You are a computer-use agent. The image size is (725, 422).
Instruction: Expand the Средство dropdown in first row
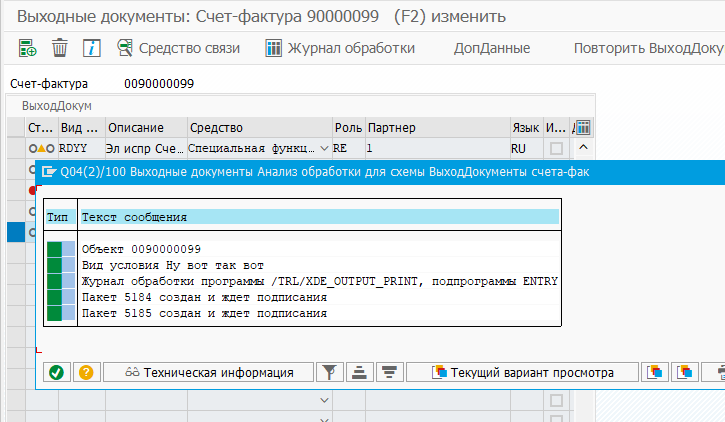coord(323,148)
